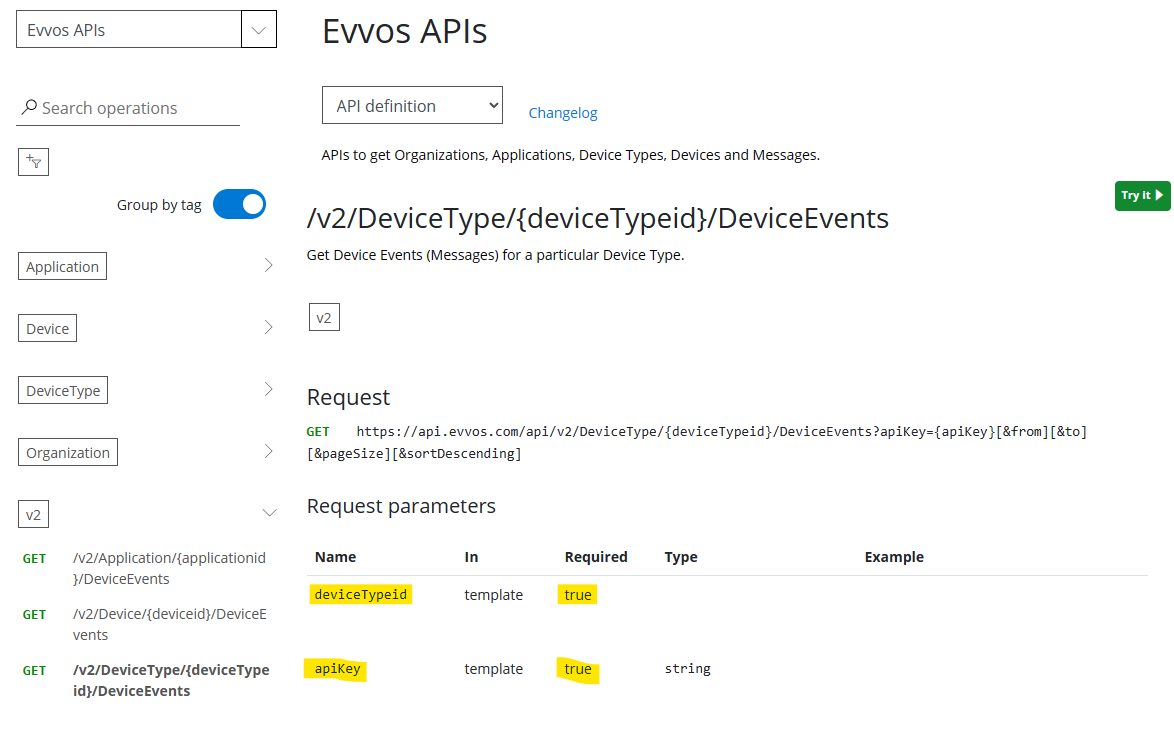
Task: Click the request URL text
Action: (696, 443)
